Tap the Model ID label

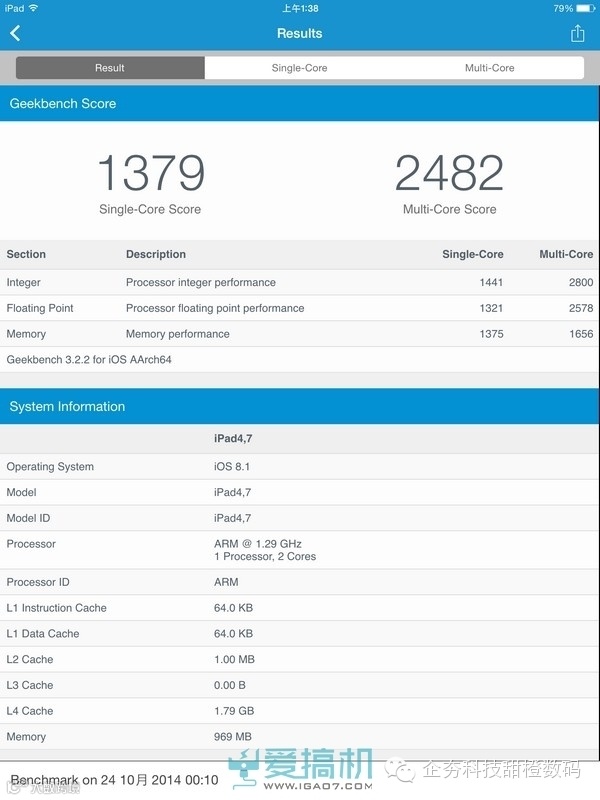(28, 518)
